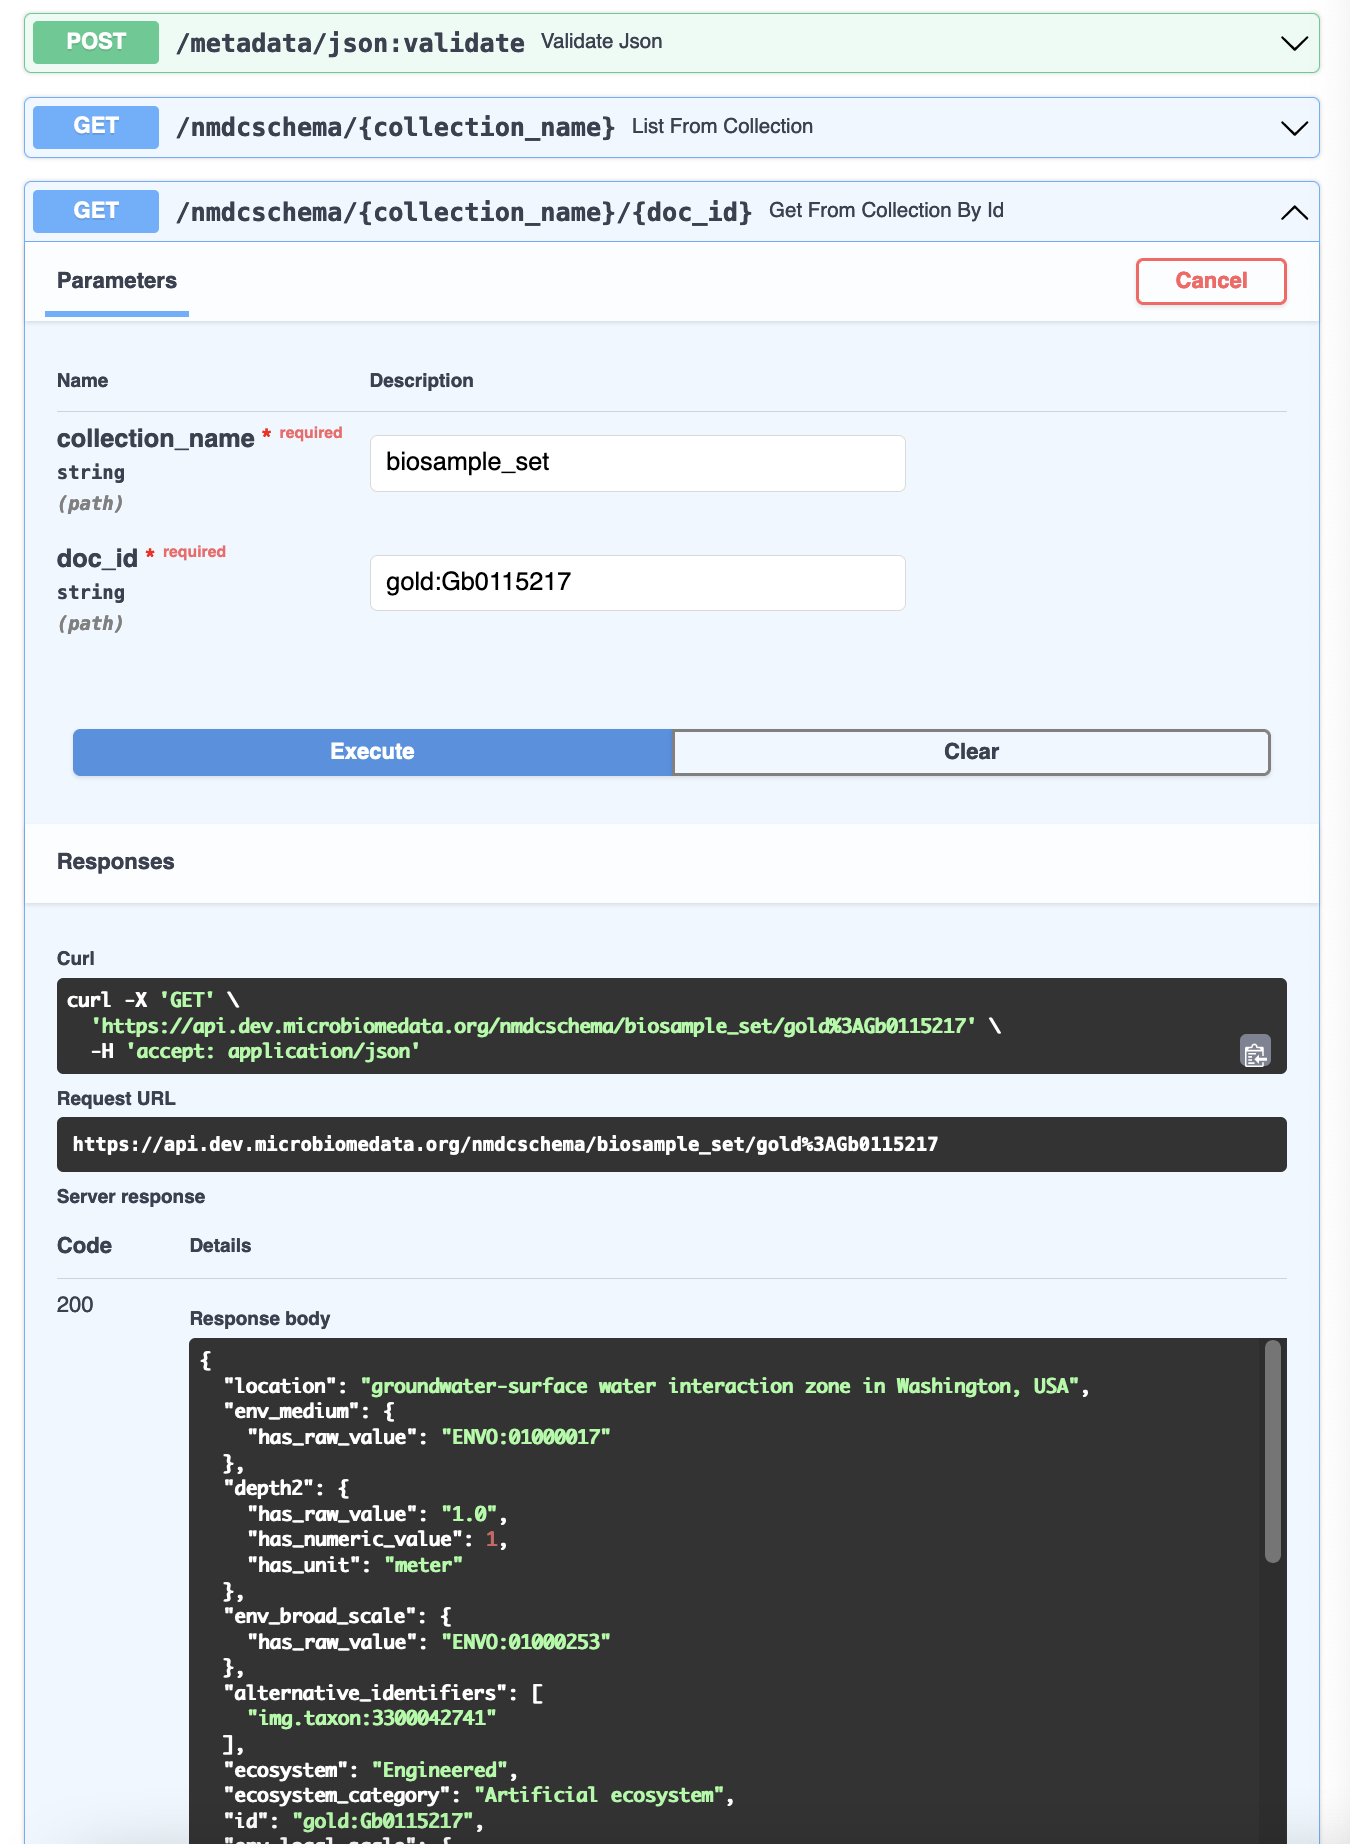Viewport: 1350px width, 1844px height.
Task: Click the "ecosystem": "Engineered" line
Action: [x=371, y=1770]
